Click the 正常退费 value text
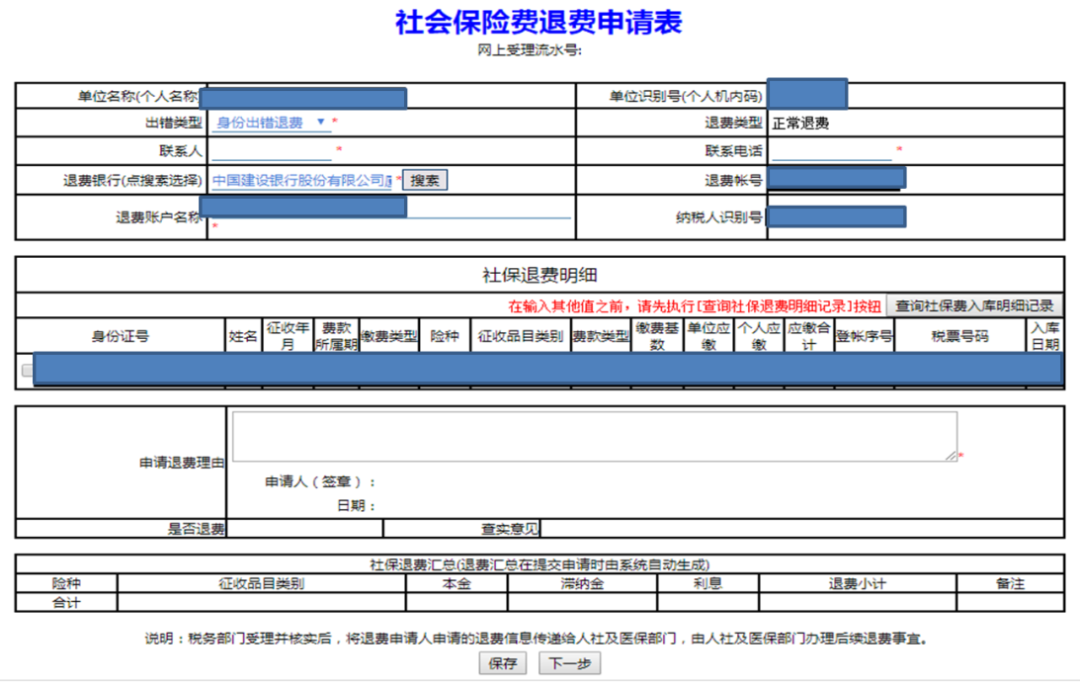1080x687 pixels. click(x=800, y=123)
